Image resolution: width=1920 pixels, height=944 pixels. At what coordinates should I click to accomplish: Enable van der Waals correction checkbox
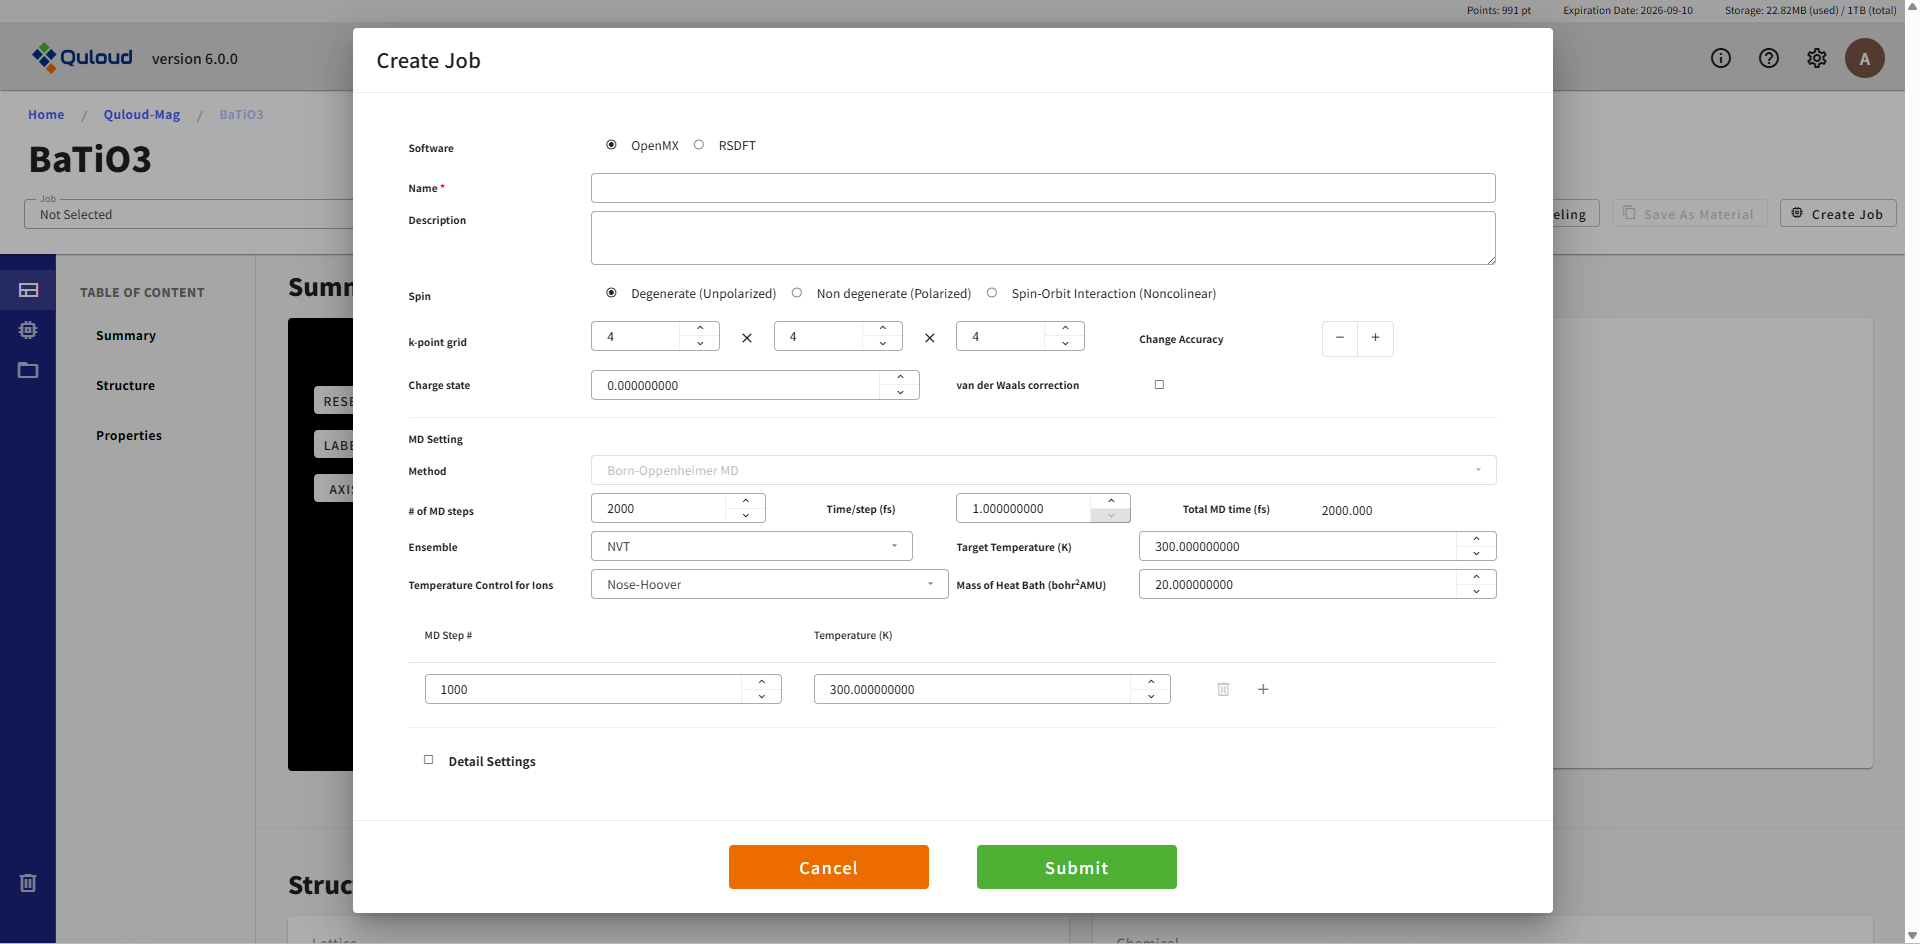point(1159,385)
